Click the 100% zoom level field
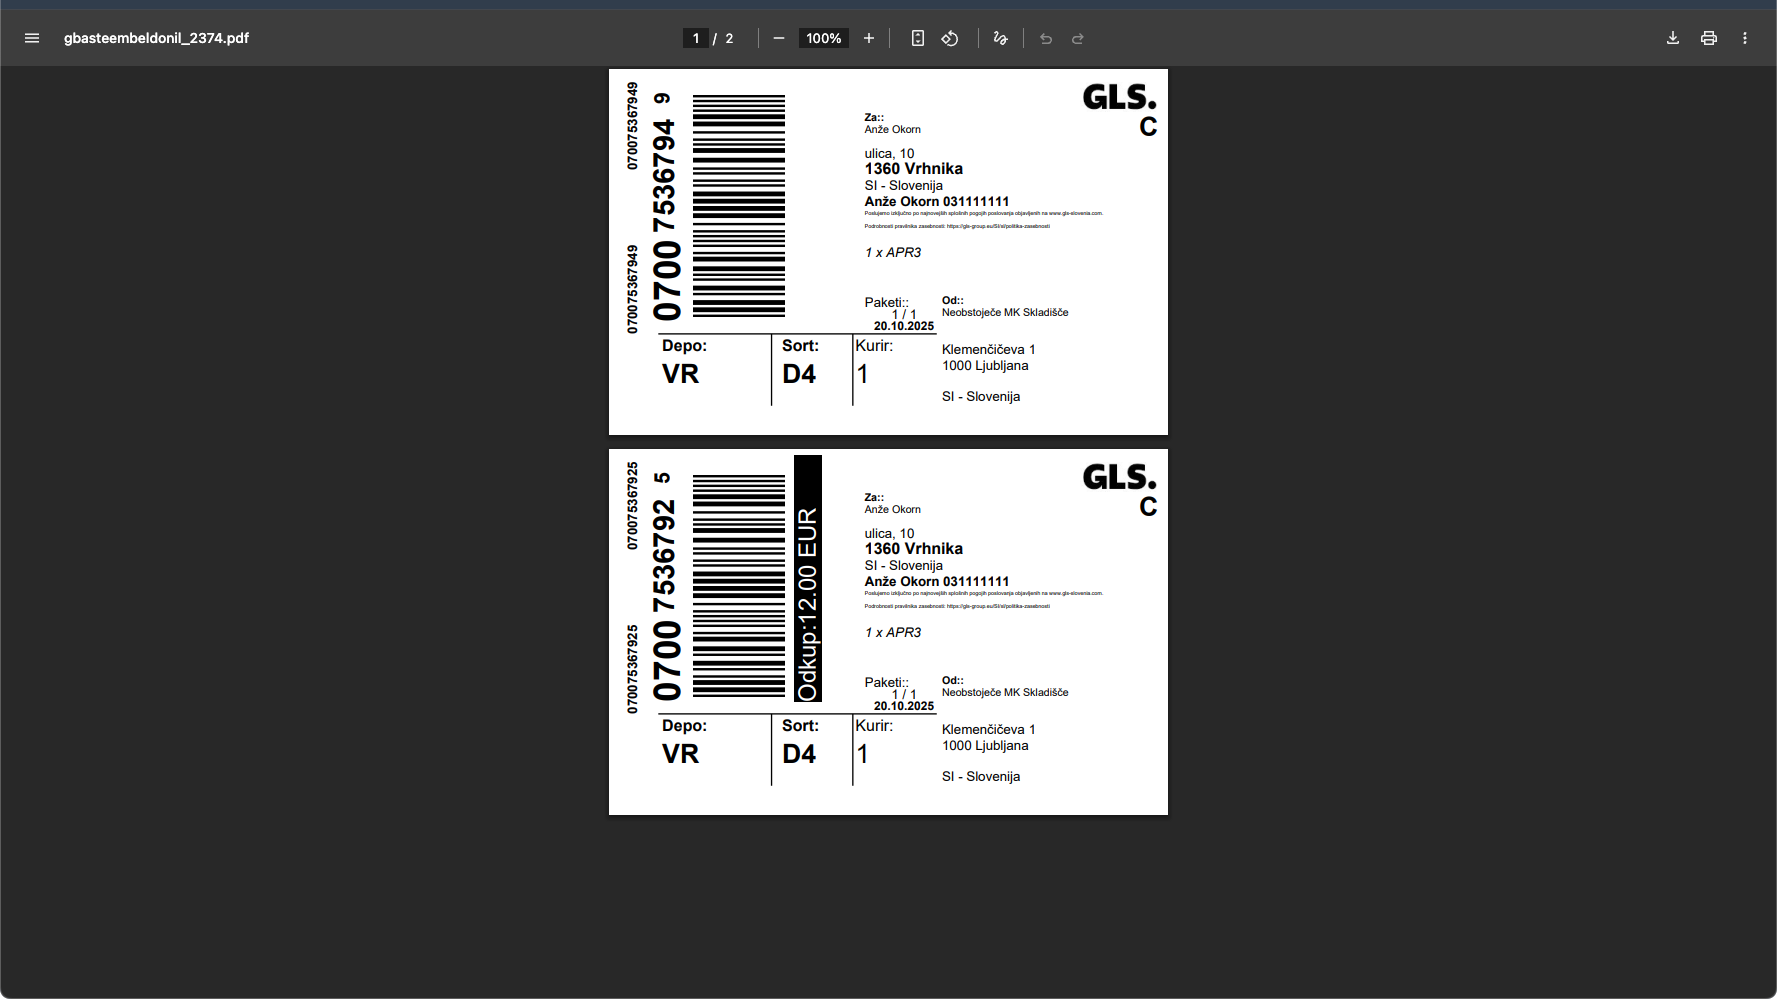 [823, 38]
